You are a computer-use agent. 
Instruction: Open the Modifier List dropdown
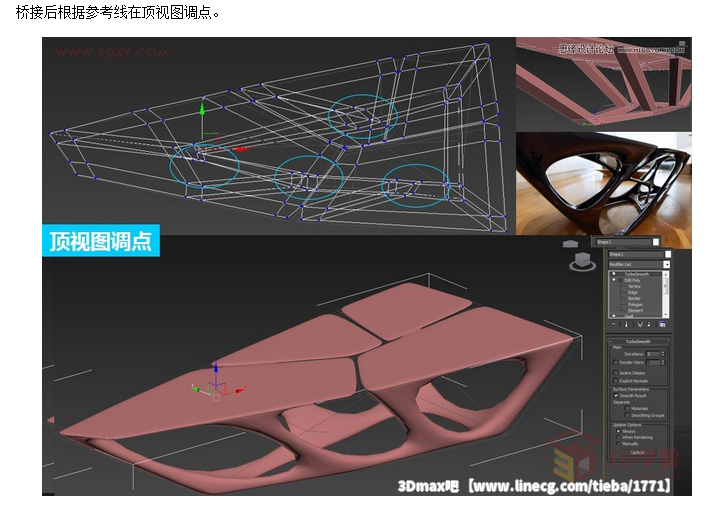click(666, 264)
